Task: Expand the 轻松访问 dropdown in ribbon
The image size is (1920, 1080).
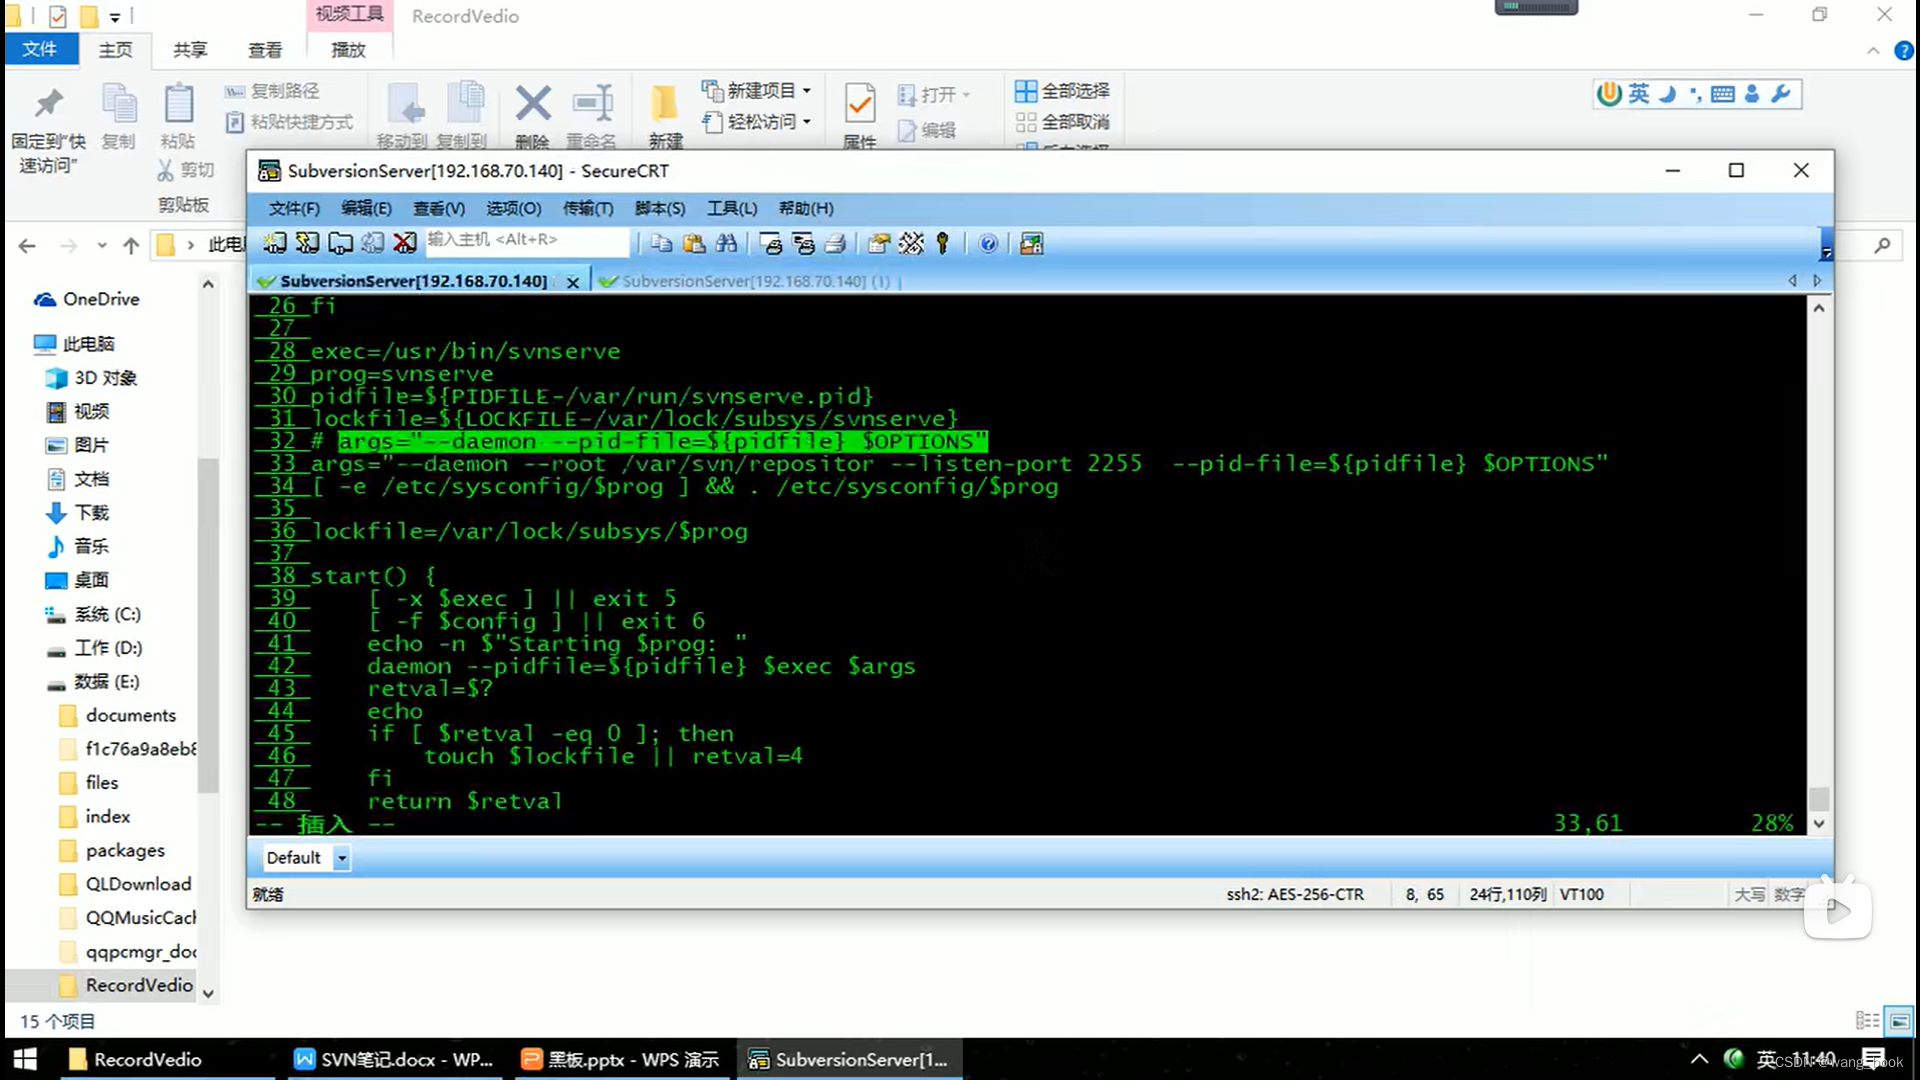Action: 806,121
